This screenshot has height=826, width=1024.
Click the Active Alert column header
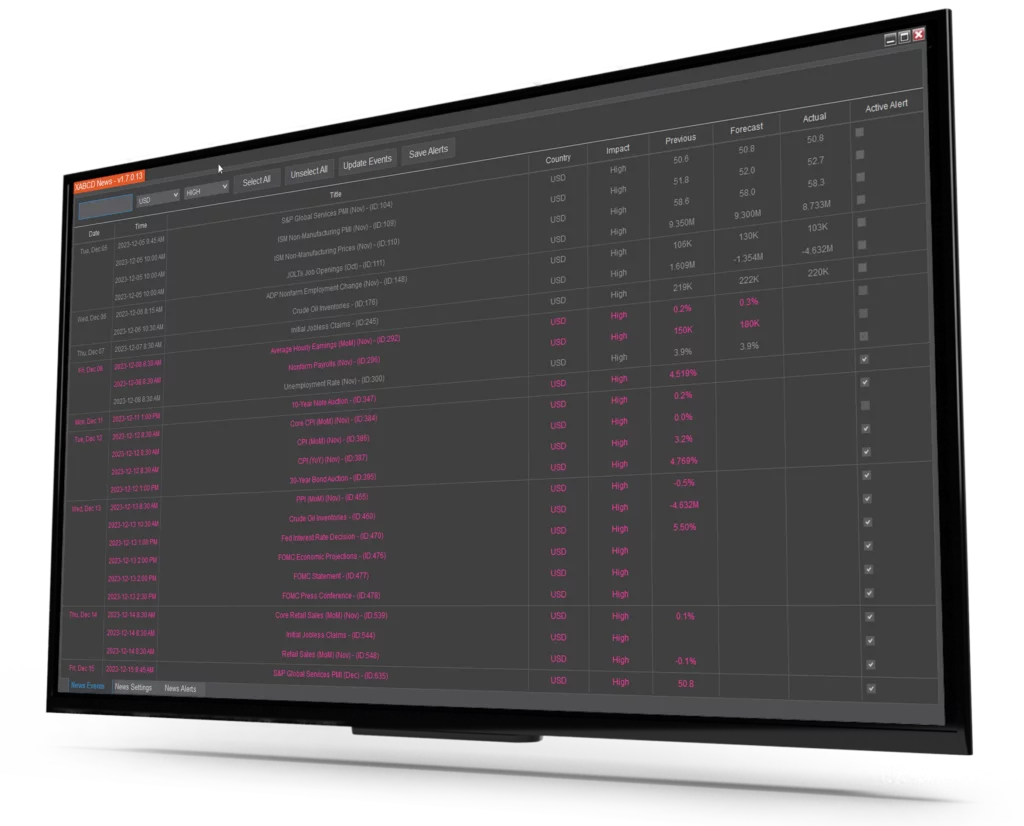[886, 106]
